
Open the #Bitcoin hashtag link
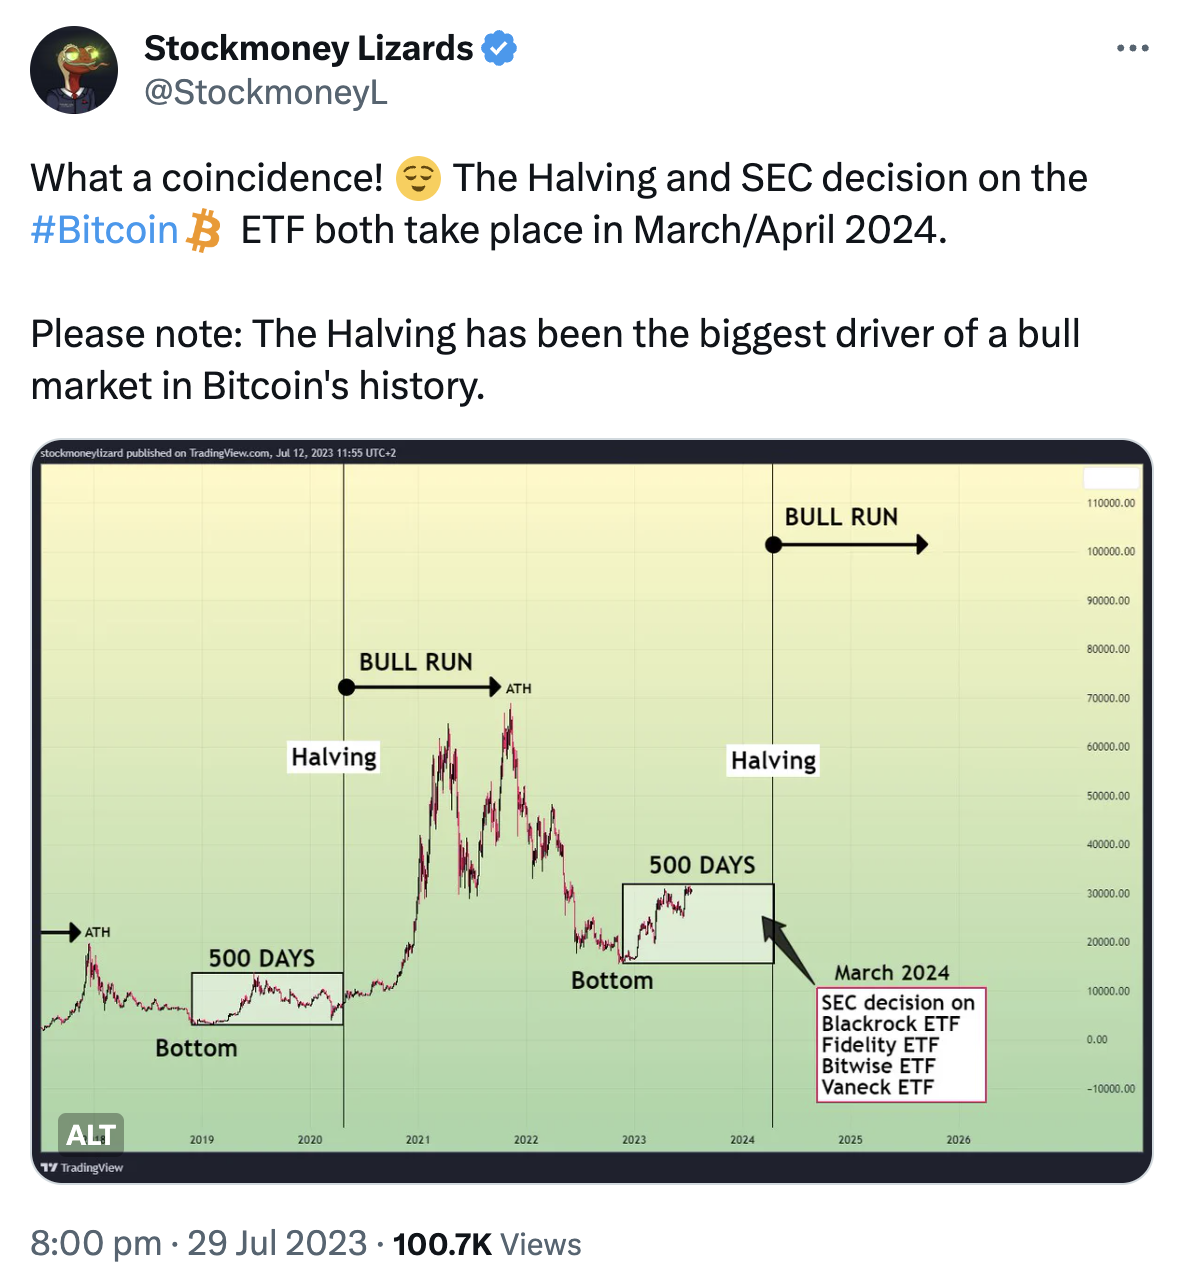103,230
